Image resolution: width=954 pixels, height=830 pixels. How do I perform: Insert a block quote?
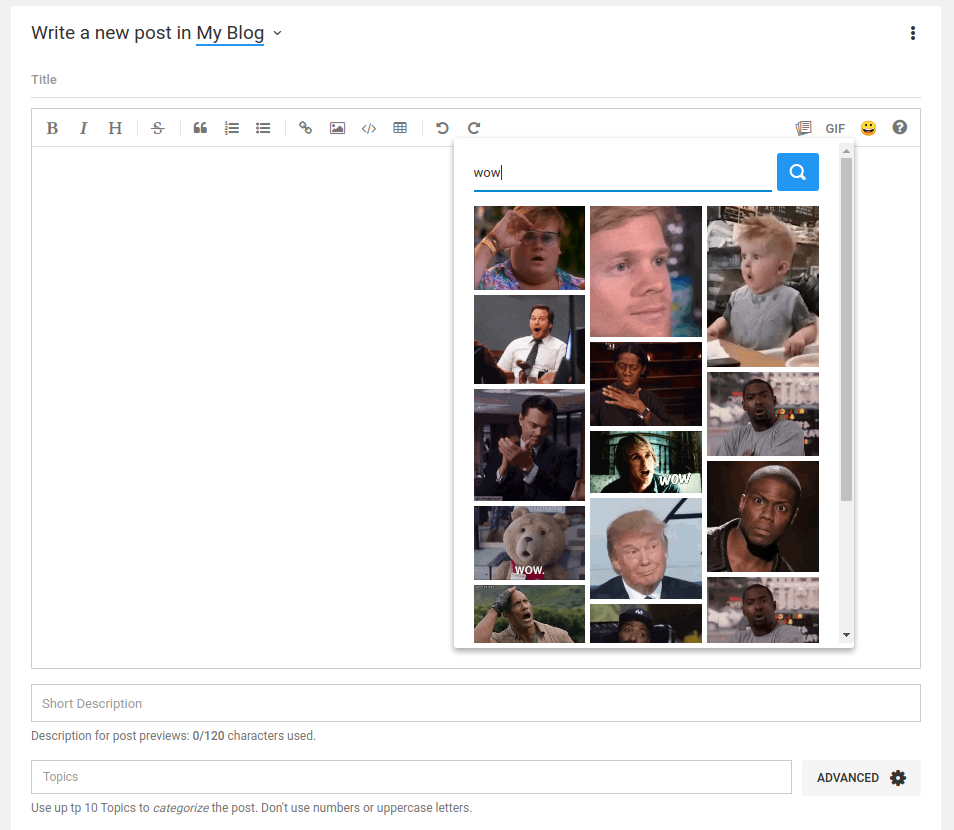[x=200, y=128]
